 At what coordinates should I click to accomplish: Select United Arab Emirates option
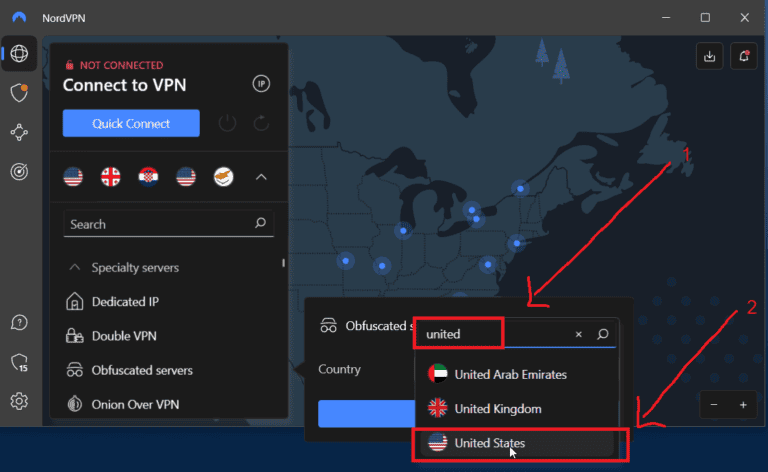[x=510, y=374]
